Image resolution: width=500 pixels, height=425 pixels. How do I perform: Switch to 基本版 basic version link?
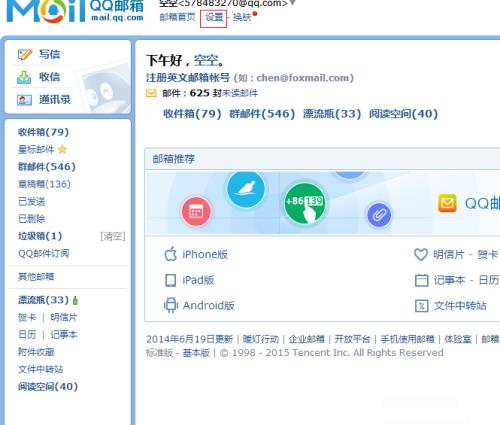(x=196, y=353)
